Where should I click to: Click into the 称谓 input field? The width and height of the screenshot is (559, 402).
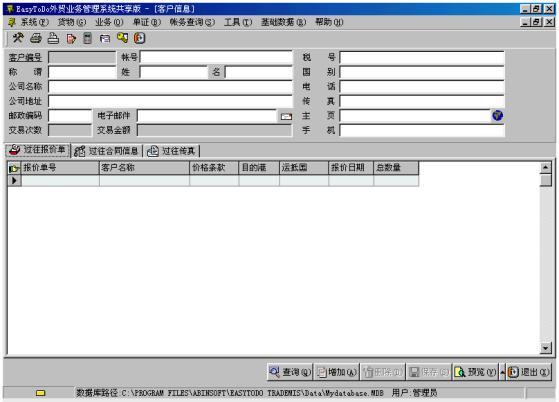[82, 72]
